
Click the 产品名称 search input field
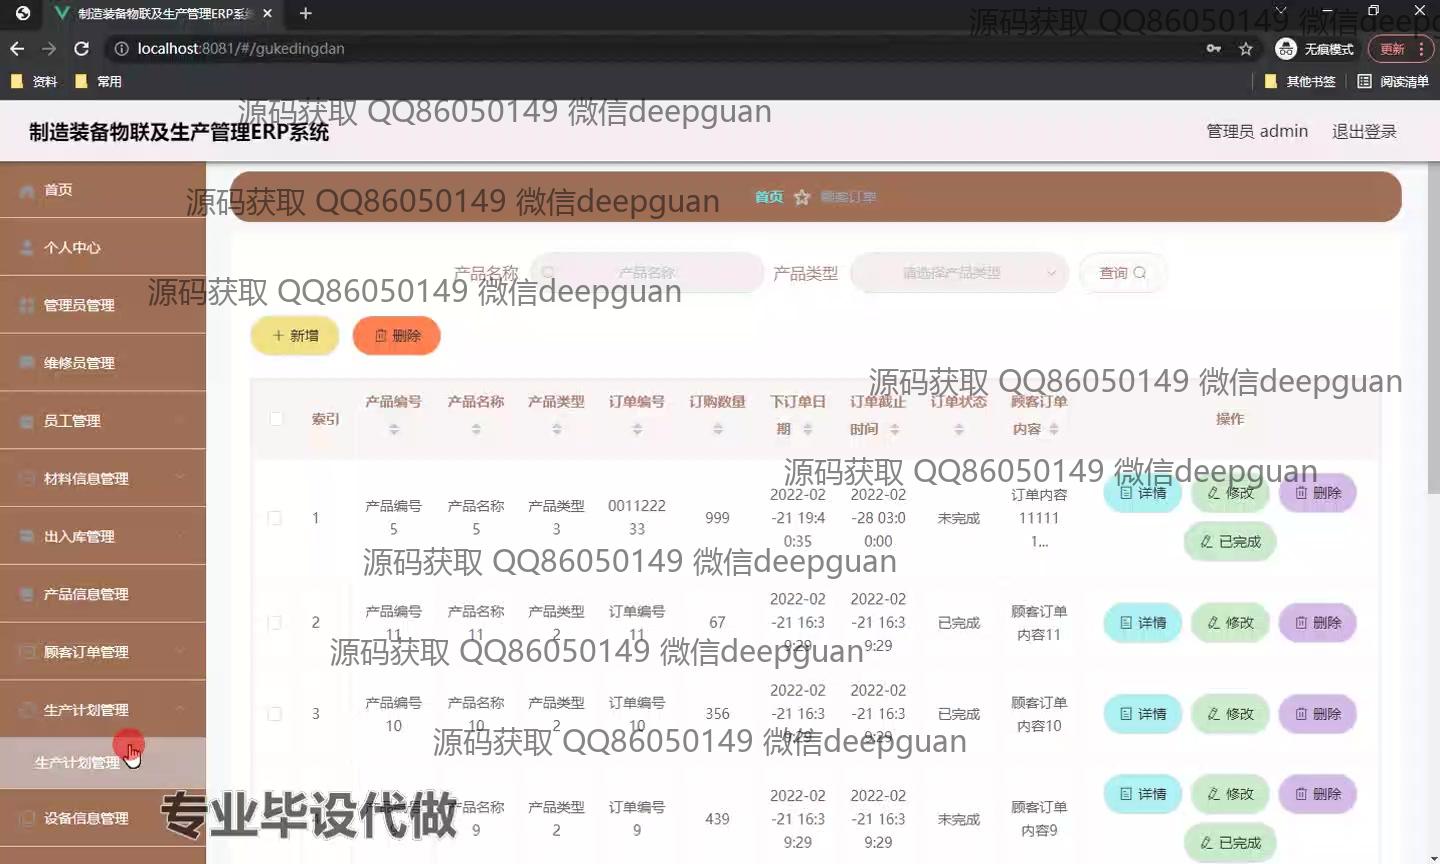click(647, 273)
